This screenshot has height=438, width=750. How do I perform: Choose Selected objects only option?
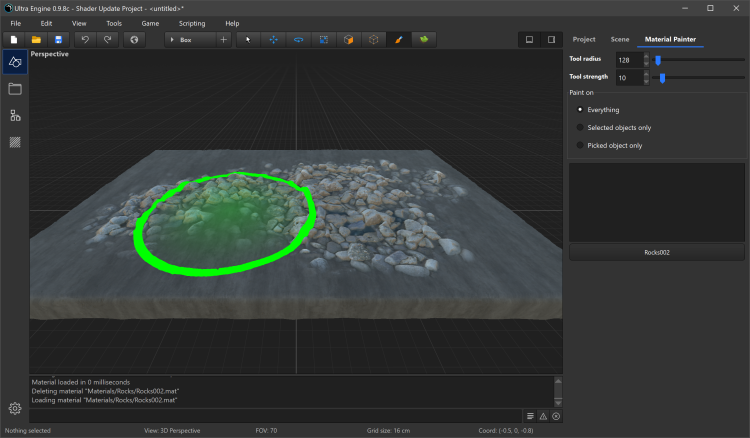click(x=581, y=127)
